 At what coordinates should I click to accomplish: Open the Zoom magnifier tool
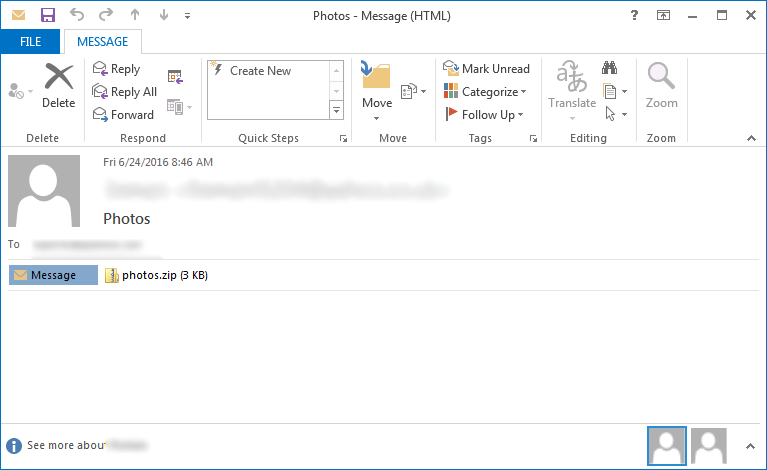point(661,86)
